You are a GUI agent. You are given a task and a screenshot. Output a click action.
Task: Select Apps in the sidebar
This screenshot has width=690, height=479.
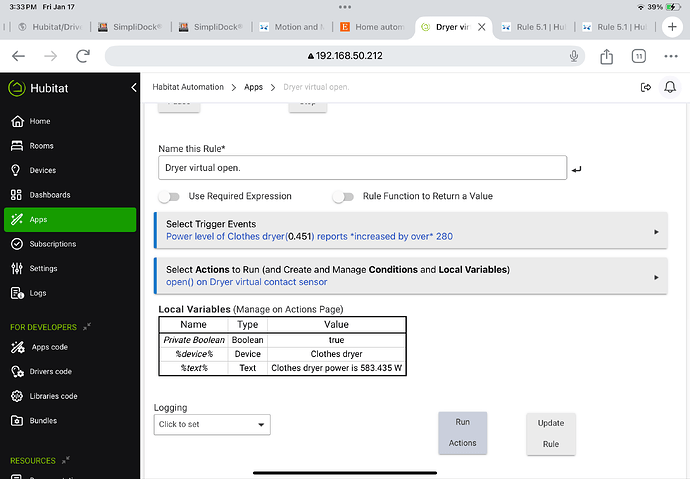click(70, 219)
